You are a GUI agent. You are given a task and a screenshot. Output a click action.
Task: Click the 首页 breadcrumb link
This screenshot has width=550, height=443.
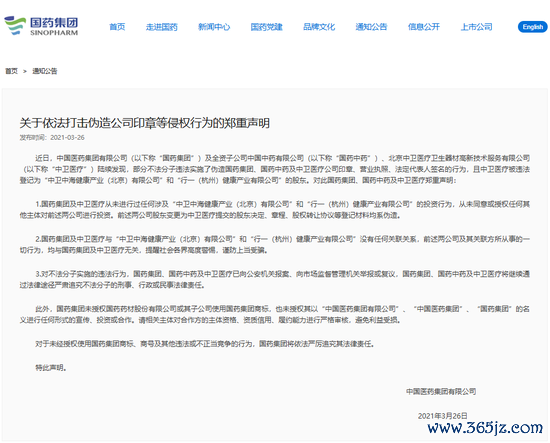[x=11, y=71]
